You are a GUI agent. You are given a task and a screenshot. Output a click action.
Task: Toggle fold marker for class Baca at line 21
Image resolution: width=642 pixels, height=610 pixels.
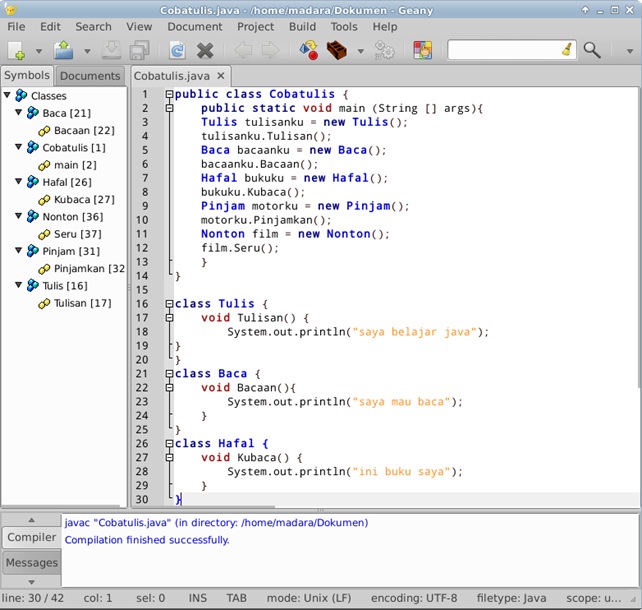170,374
